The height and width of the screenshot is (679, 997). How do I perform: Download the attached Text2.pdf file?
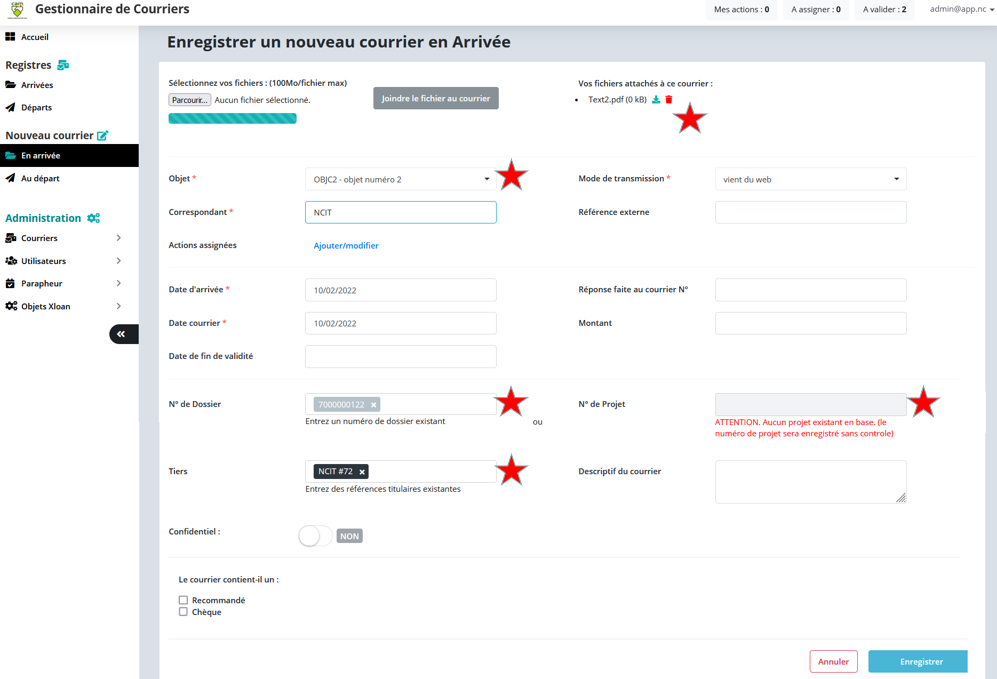pyautogui.click(x=656, y=100)
